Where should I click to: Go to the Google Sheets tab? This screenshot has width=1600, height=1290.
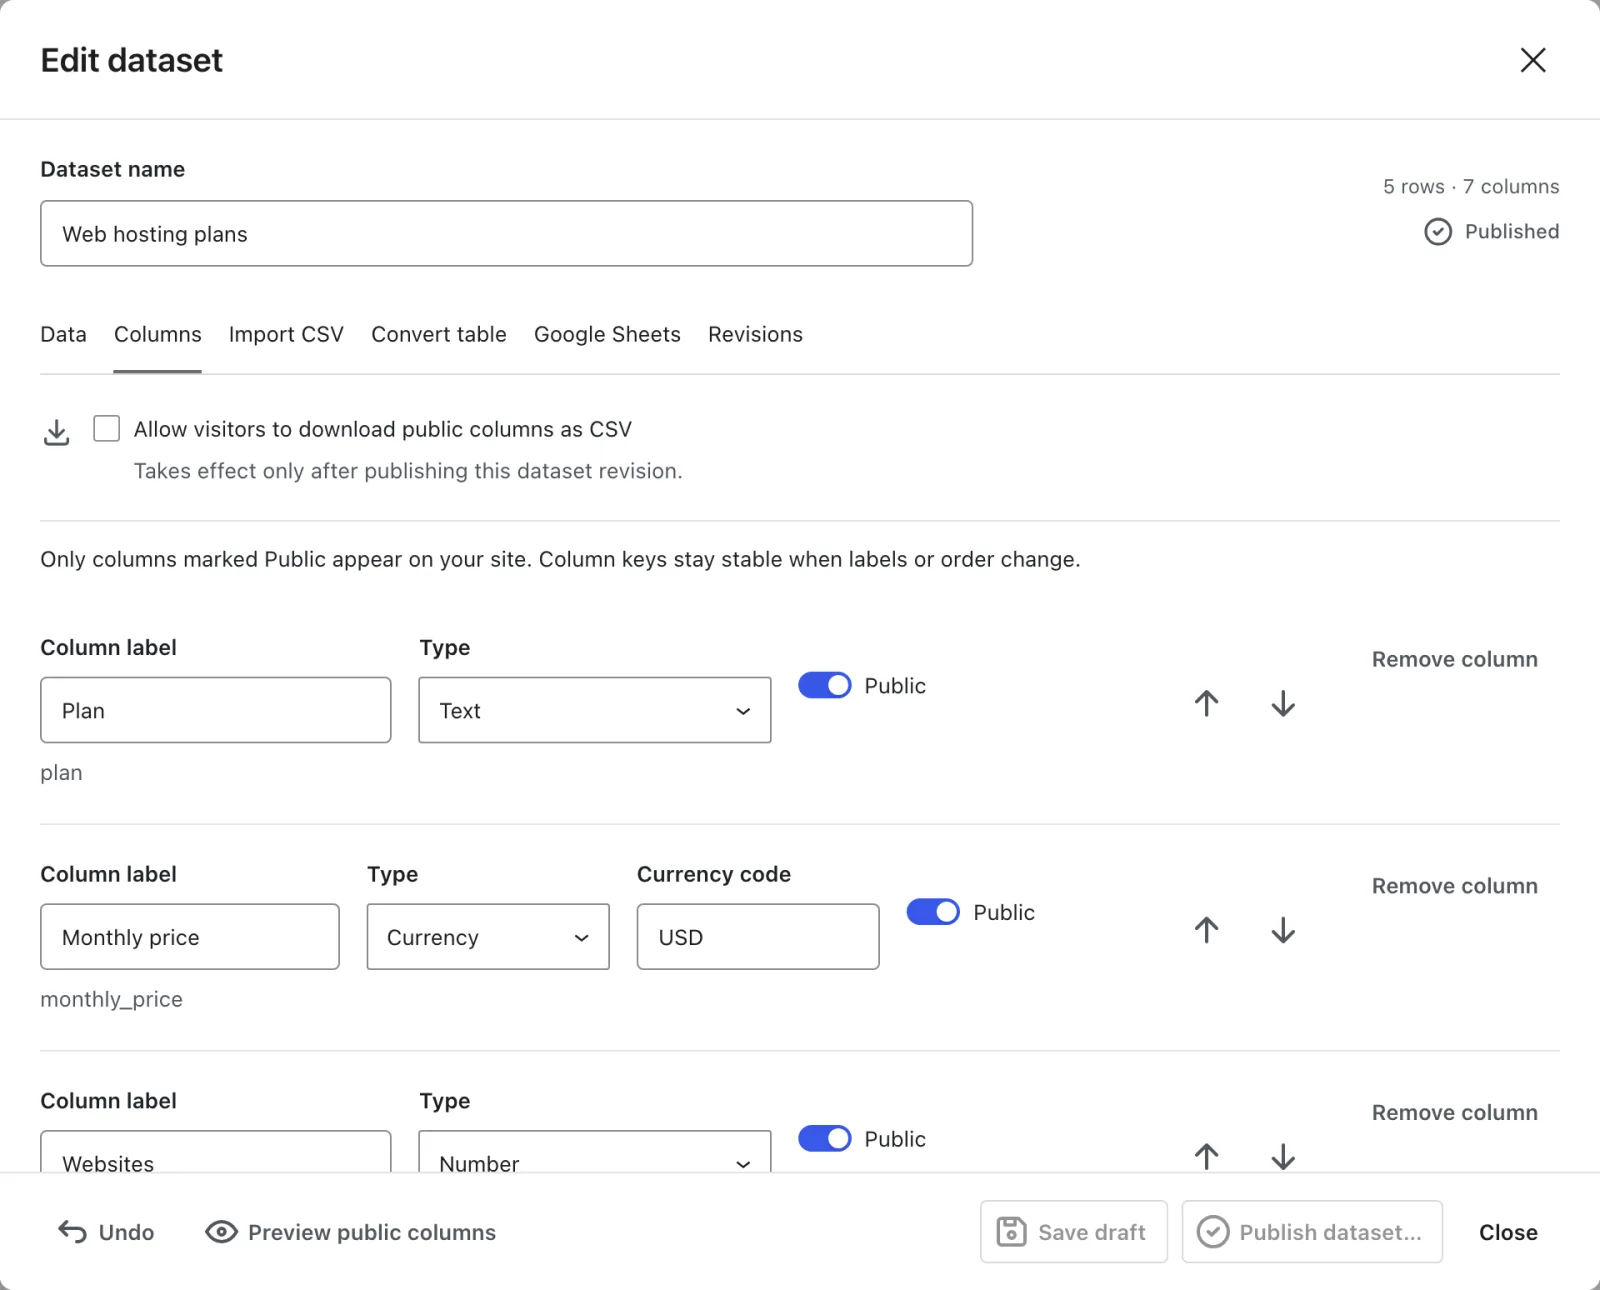coord(607,334)
